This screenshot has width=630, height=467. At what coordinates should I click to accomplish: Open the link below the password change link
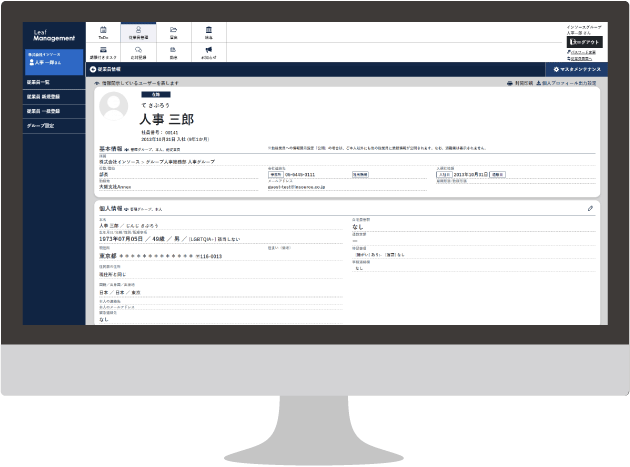click(x=579, y=59)
